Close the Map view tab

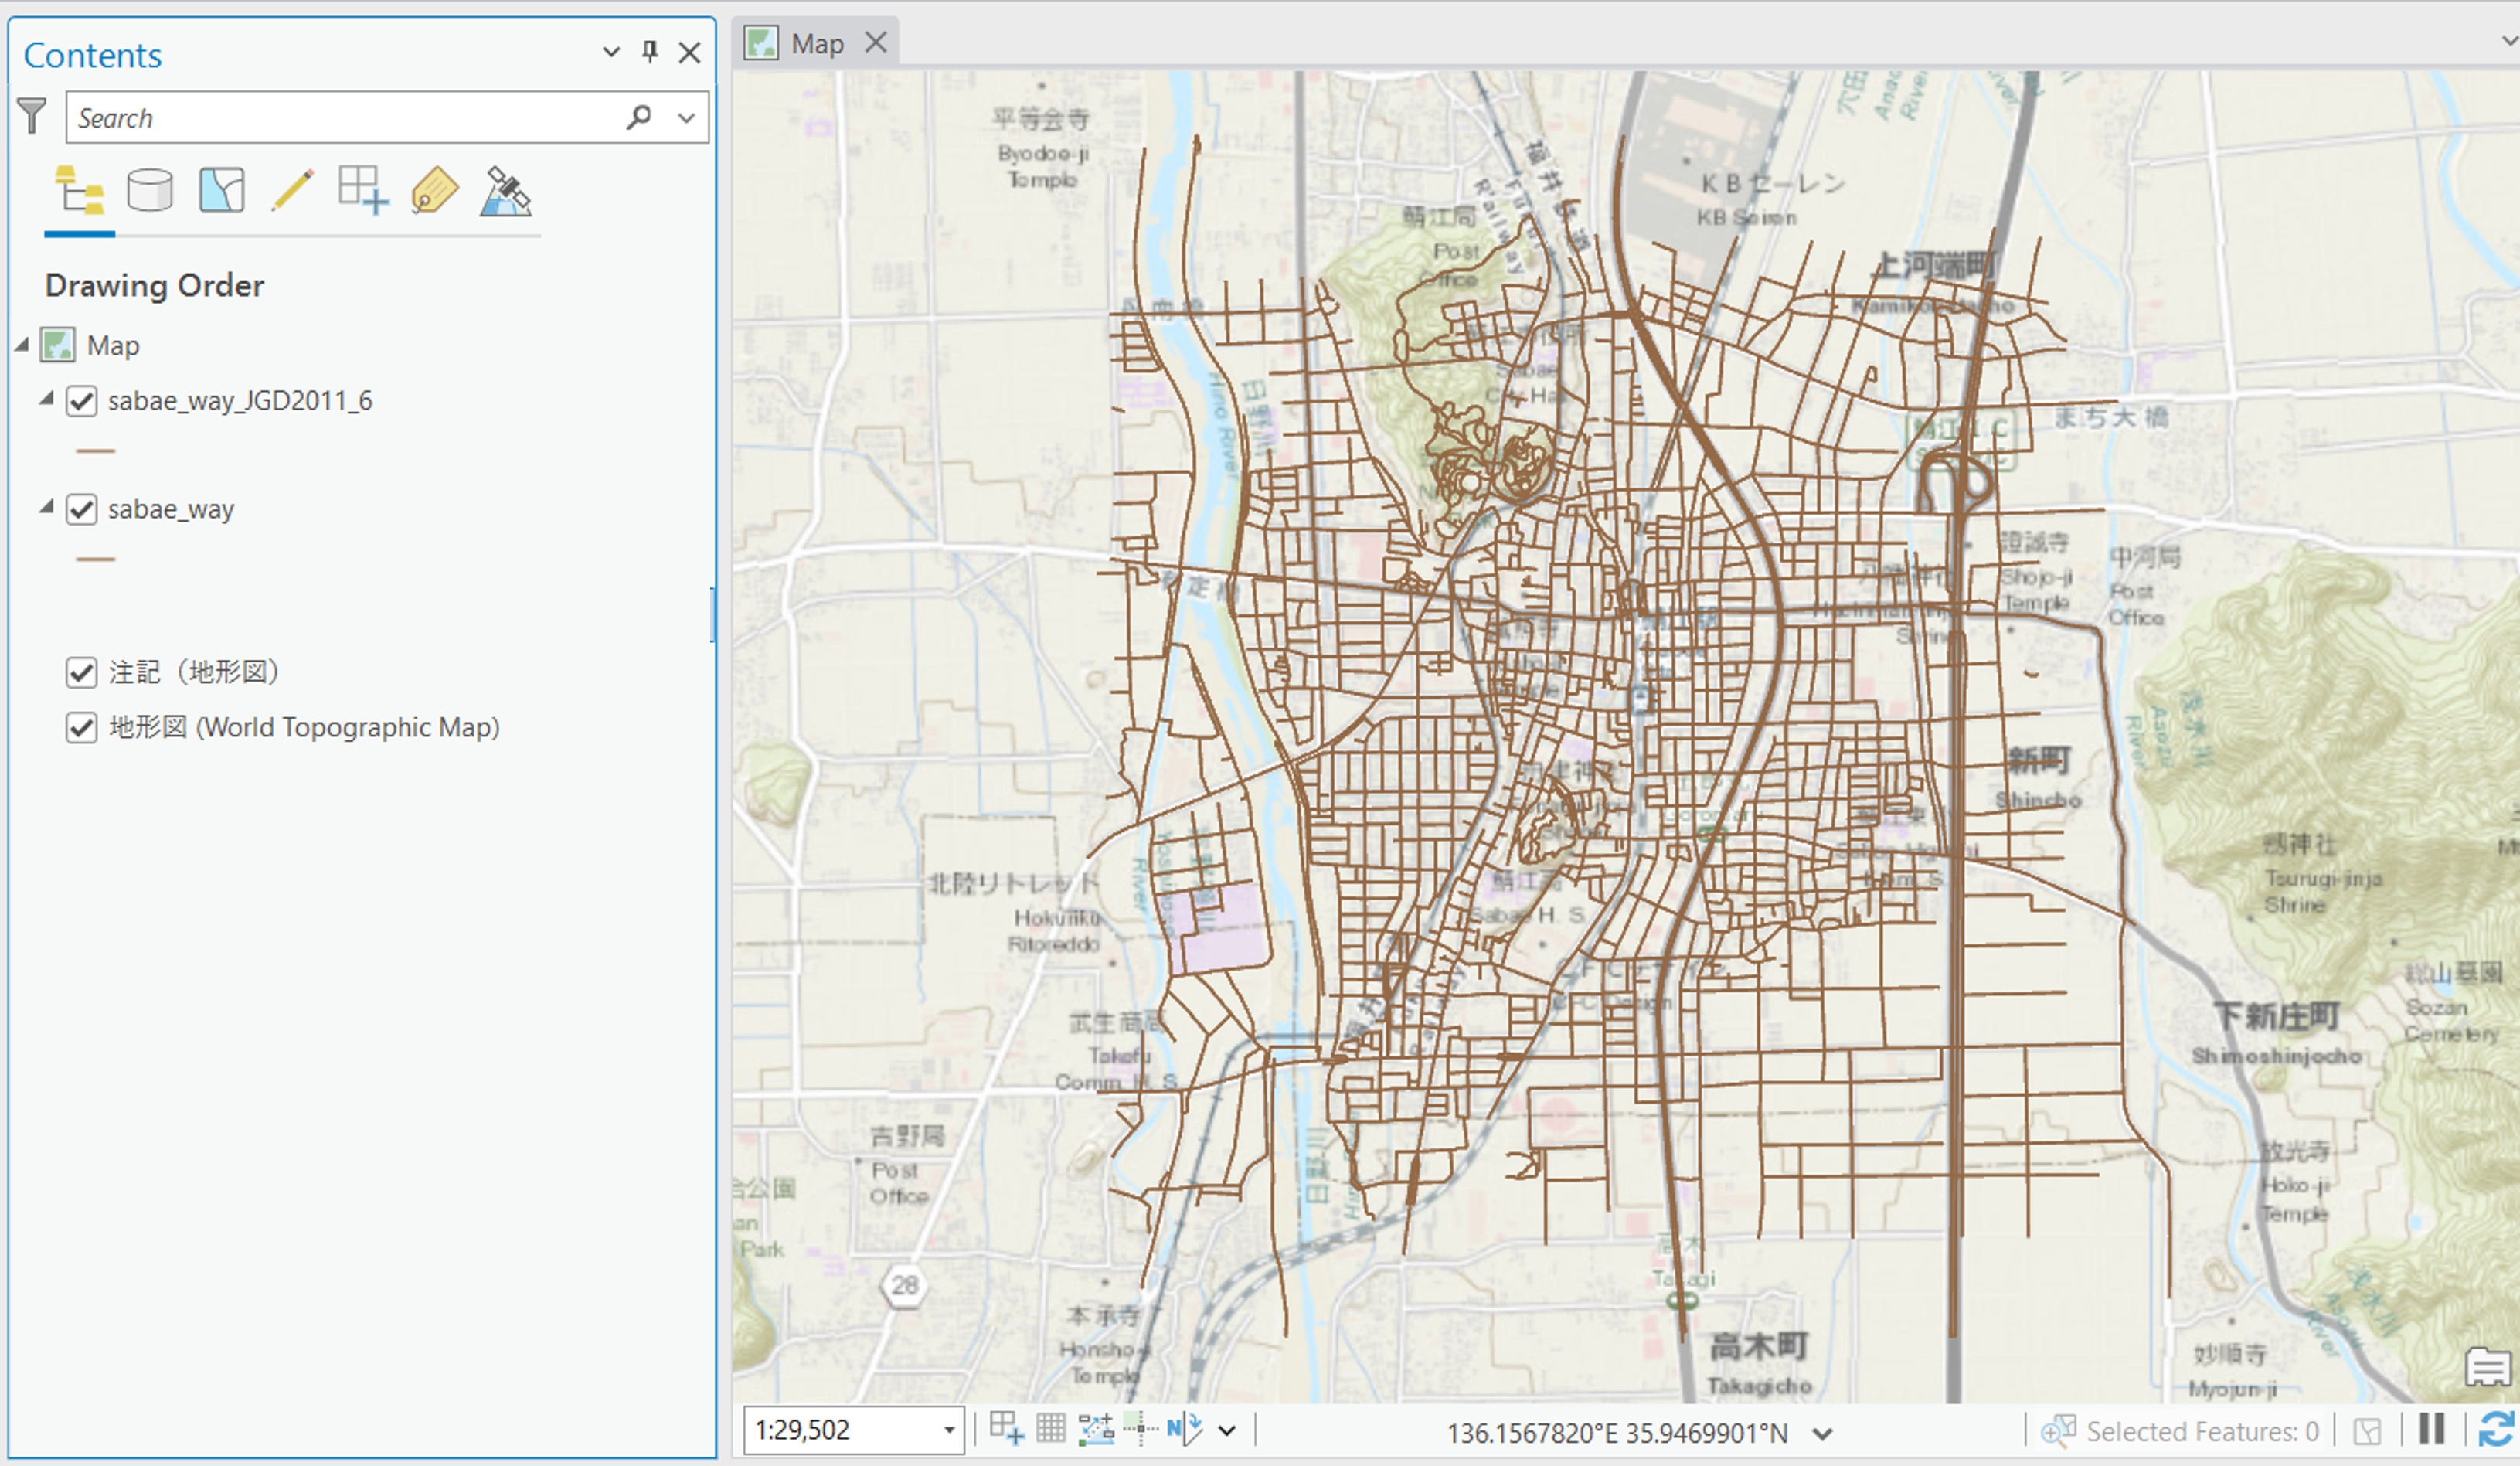(x=875, y=43)
